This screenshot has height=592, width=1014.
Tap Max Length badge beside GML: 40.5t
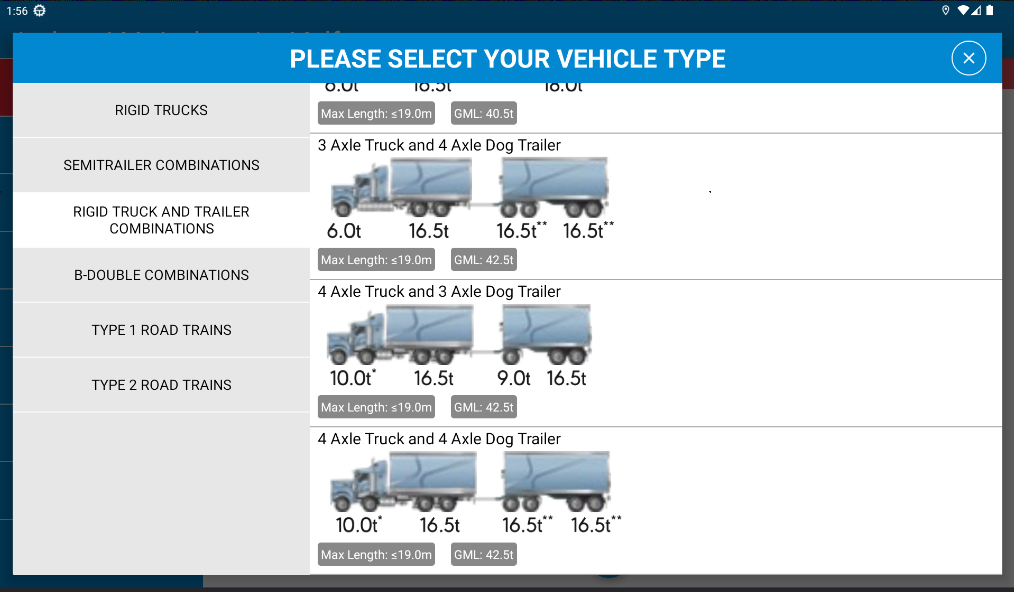(376, 113)
